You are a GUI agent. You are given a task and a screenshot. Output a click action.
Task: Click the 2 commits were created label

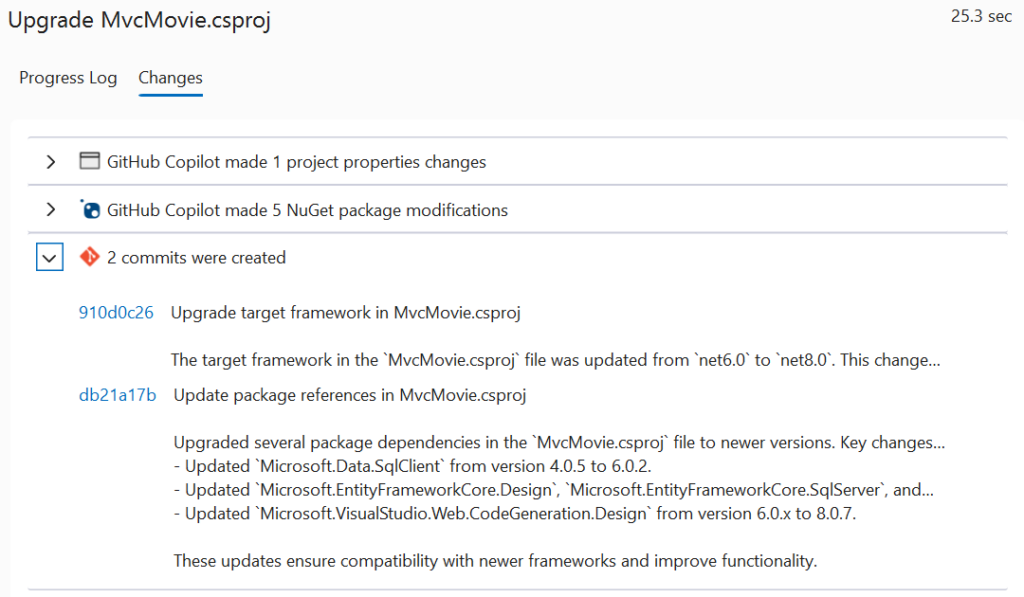197,257
